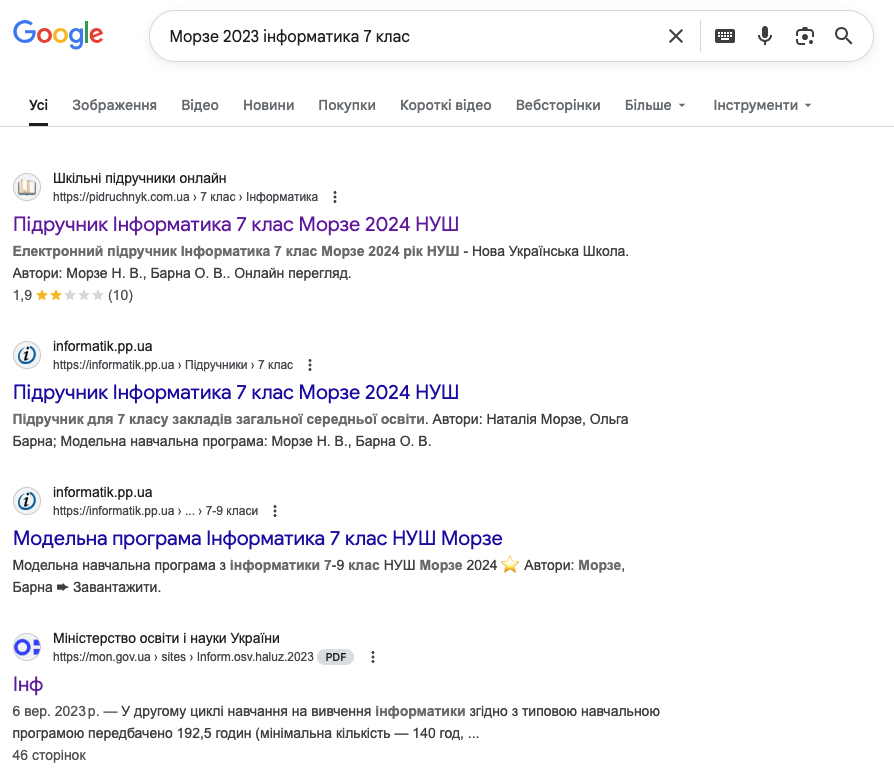Image resolution: width=894 pixels, height=768 pixels.
Task: Open three-dot menu for pidruchnyk.com.ua result
Action: [x=335, y=197]
